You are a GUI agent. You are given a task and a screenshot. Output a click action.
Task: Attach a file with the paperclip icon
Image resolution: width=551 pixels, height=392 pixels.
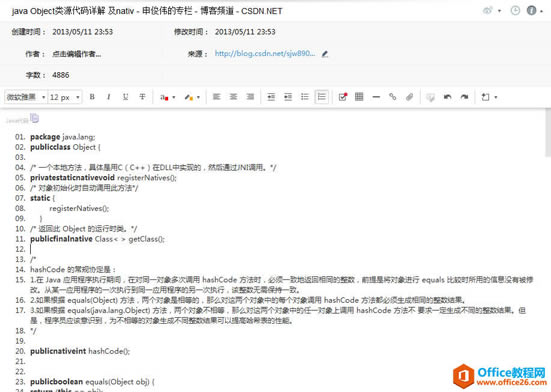click(409, 97)
